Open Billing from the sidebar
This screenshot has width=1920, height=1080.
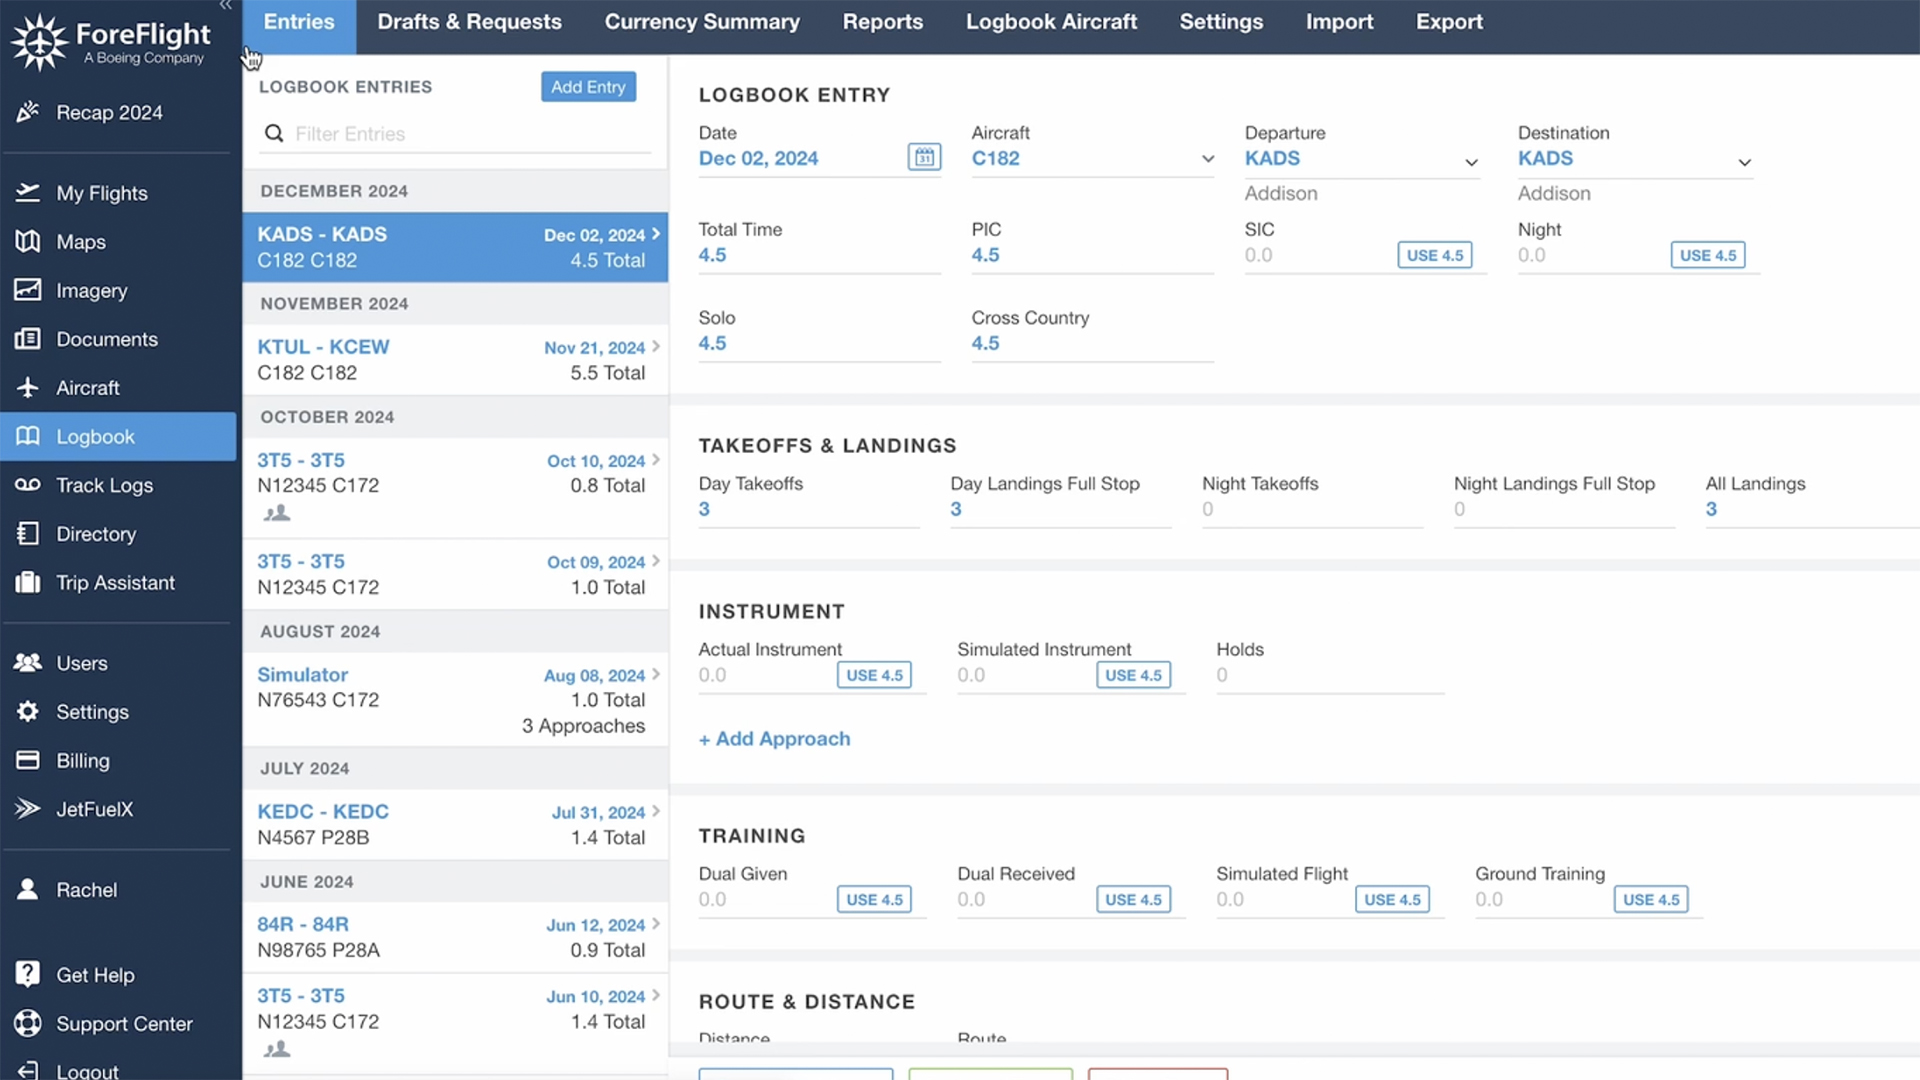[x=82, y=761]
